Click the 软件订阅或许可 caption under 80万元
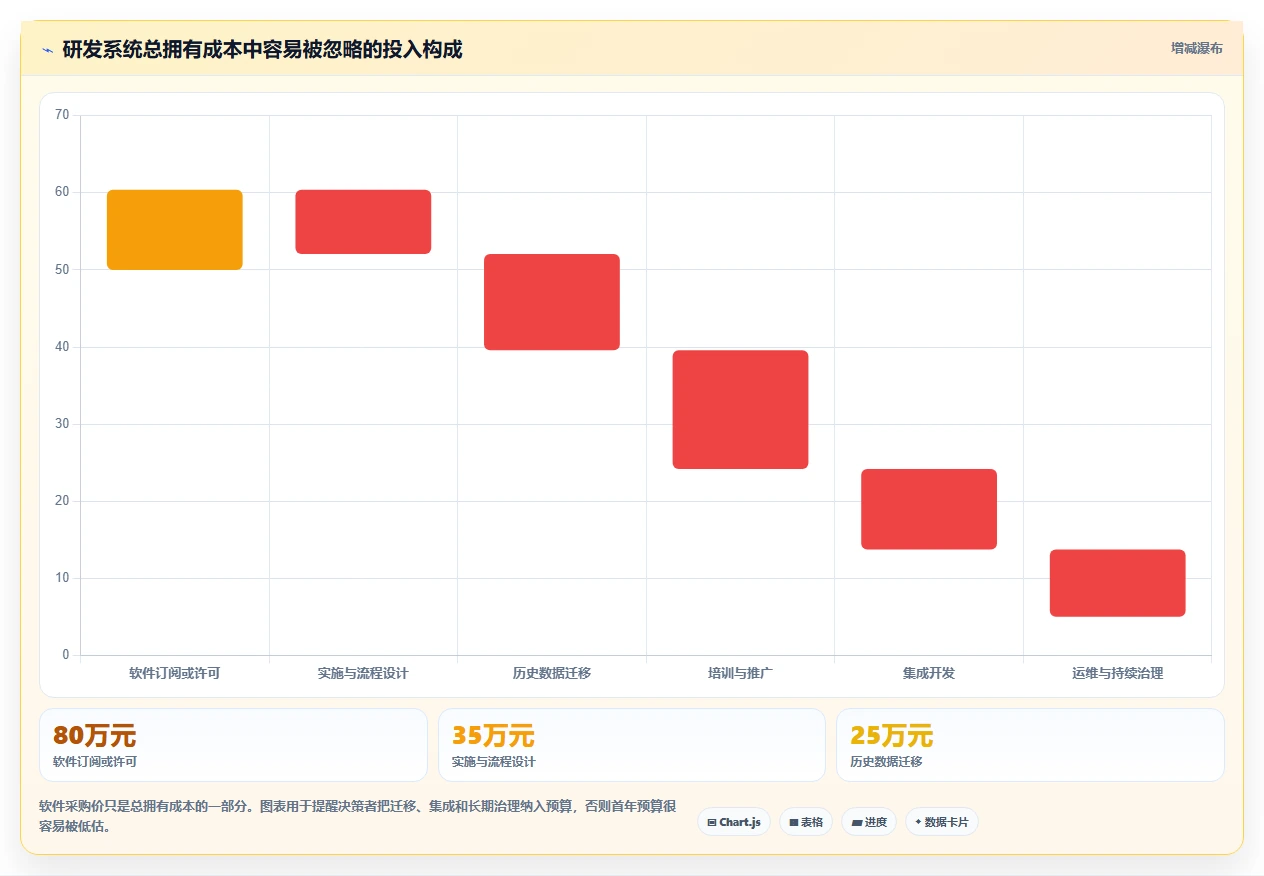The width and height of the screenshot is (1264, 876). point(95,762)
